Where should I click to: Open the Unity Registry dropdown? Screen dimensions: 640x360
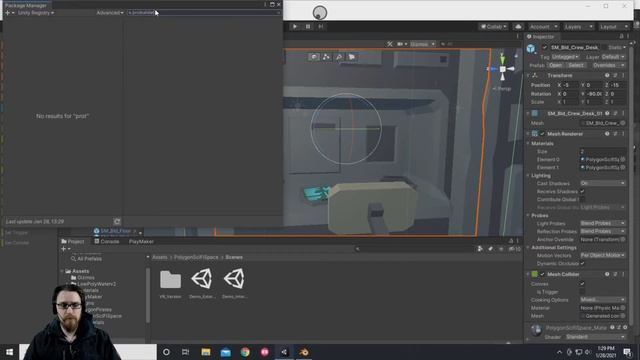36,13
